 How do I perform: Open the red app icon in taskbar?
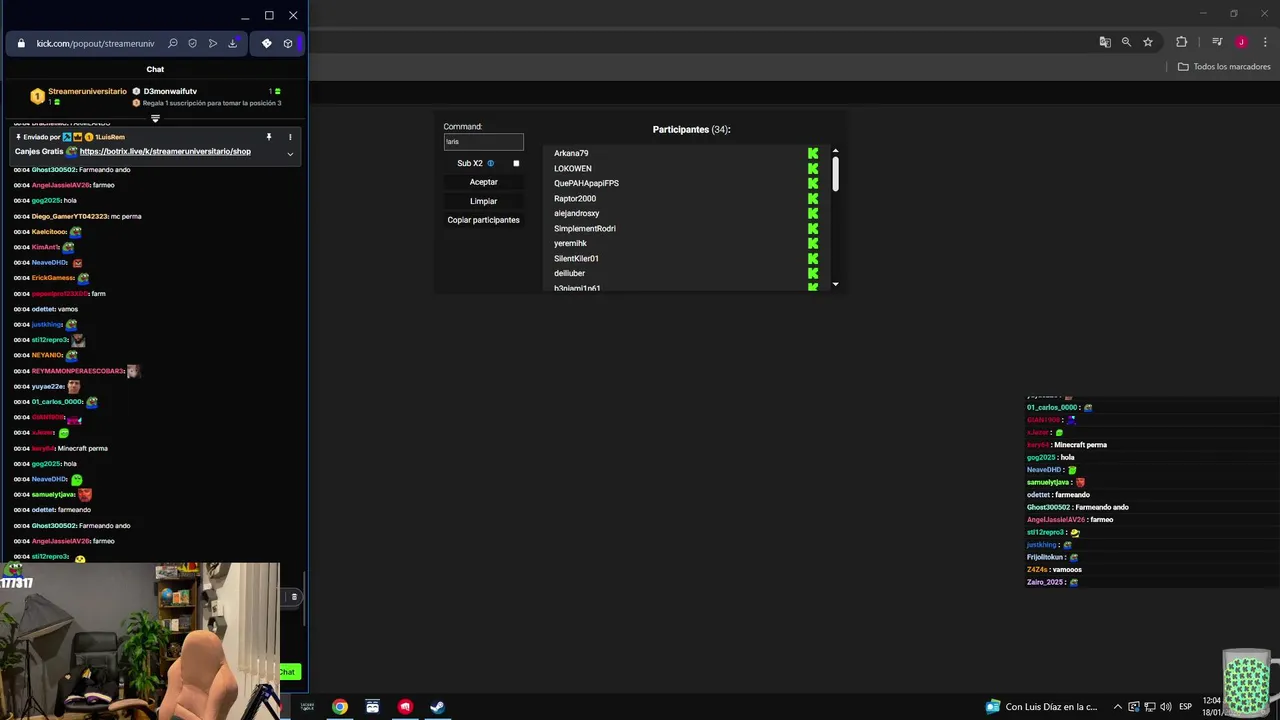pos(405,707)
